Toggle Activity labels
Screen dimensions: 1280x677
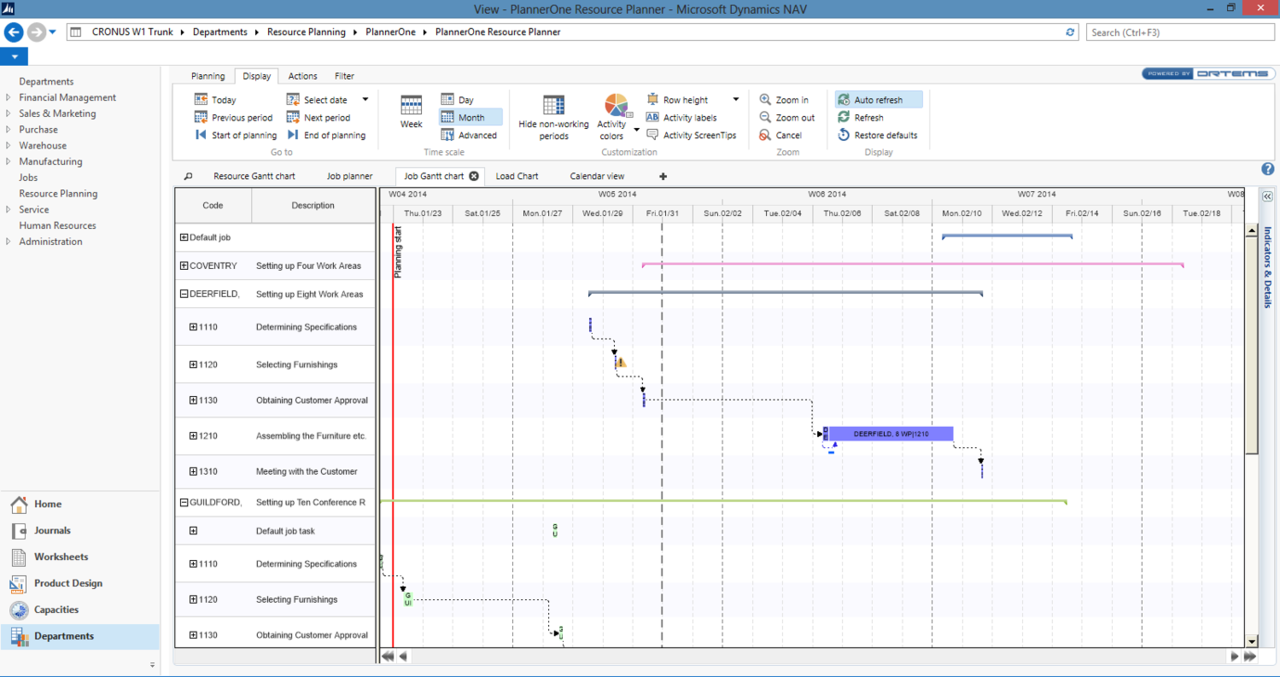pyautogui.click(x=681, y=118)
